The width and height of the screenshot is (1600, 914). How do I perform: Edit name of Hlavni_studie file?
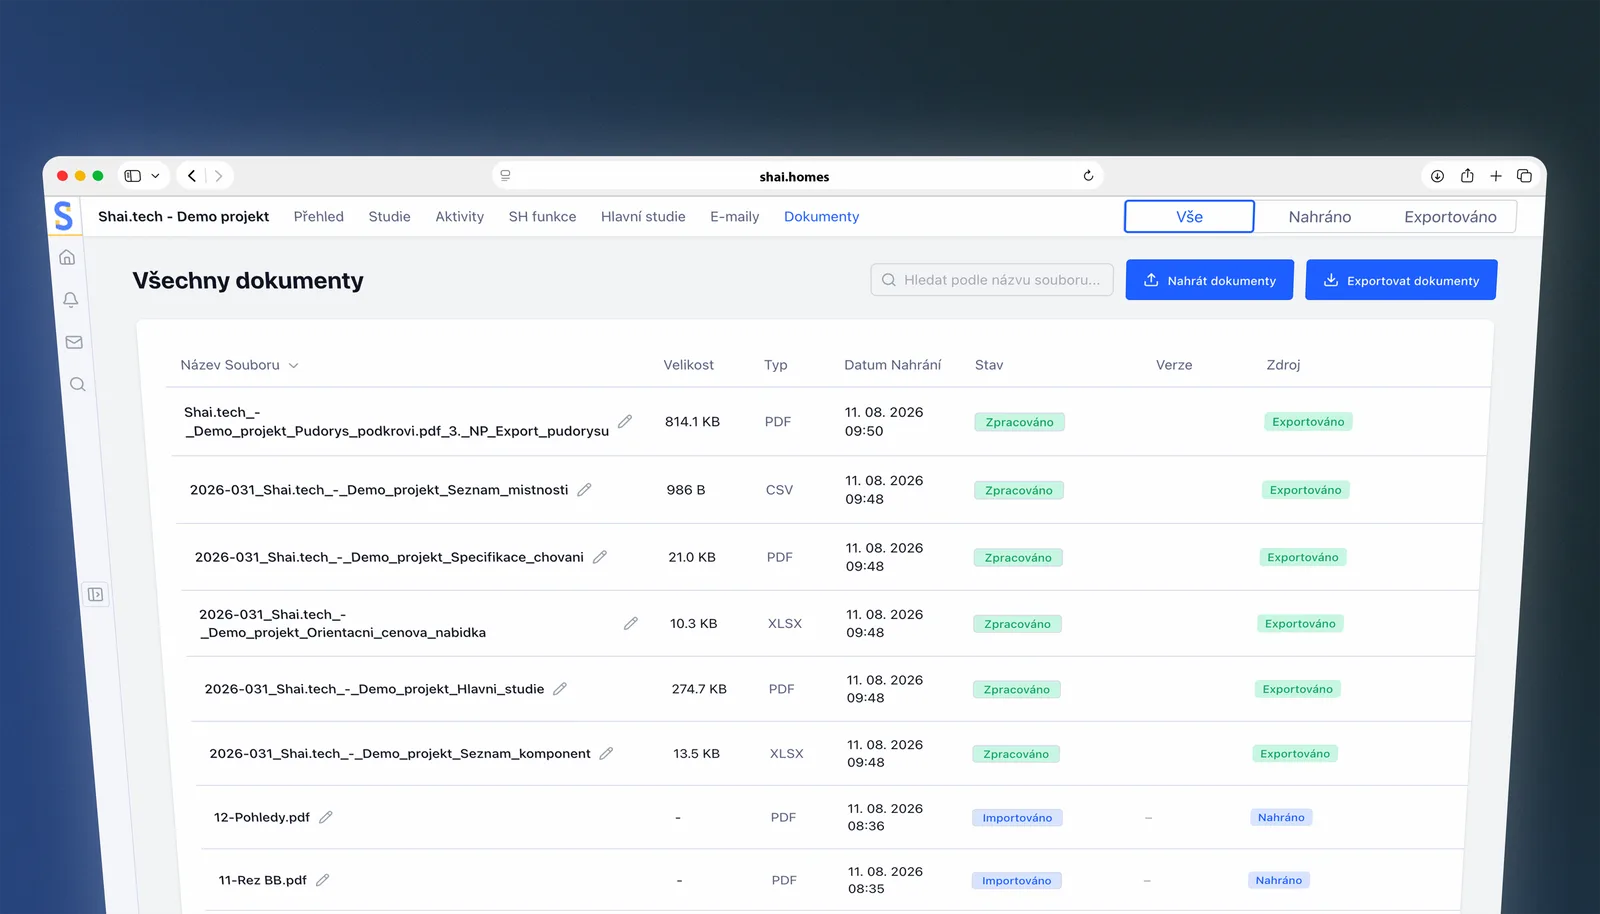pos(560,689)
